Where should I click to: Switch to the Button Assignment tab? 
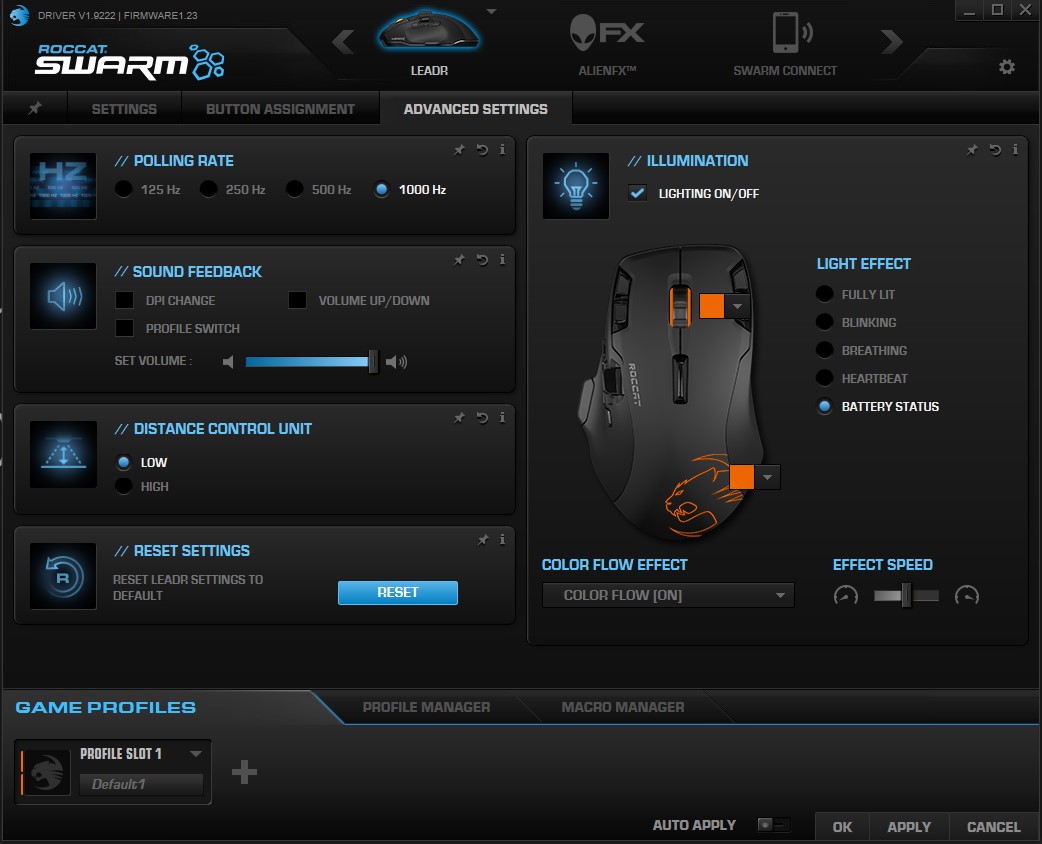[280, 109]
